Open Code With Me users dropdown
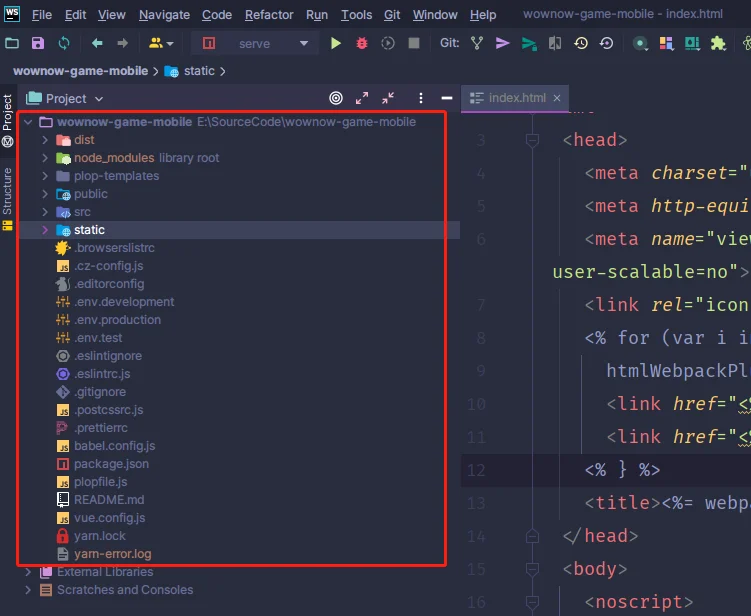Image resolution: width=751 pixels, height=616 pixels. [160, 44]
